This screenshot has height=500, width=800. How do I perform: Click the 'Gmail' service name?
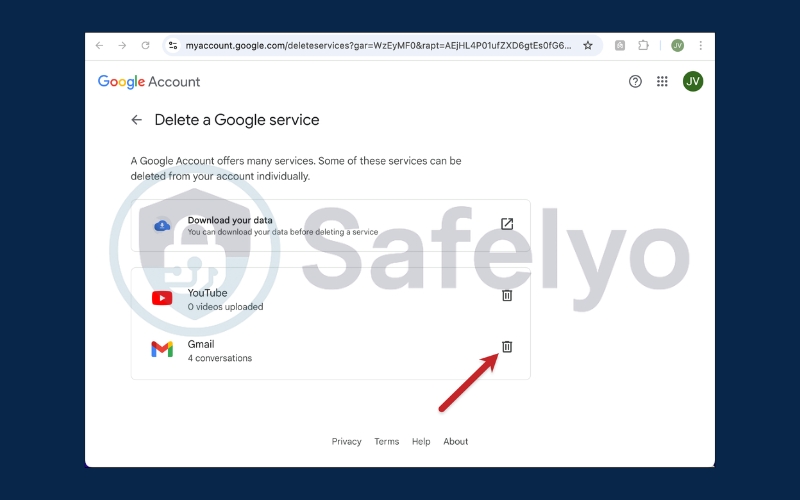pos(201,344)
